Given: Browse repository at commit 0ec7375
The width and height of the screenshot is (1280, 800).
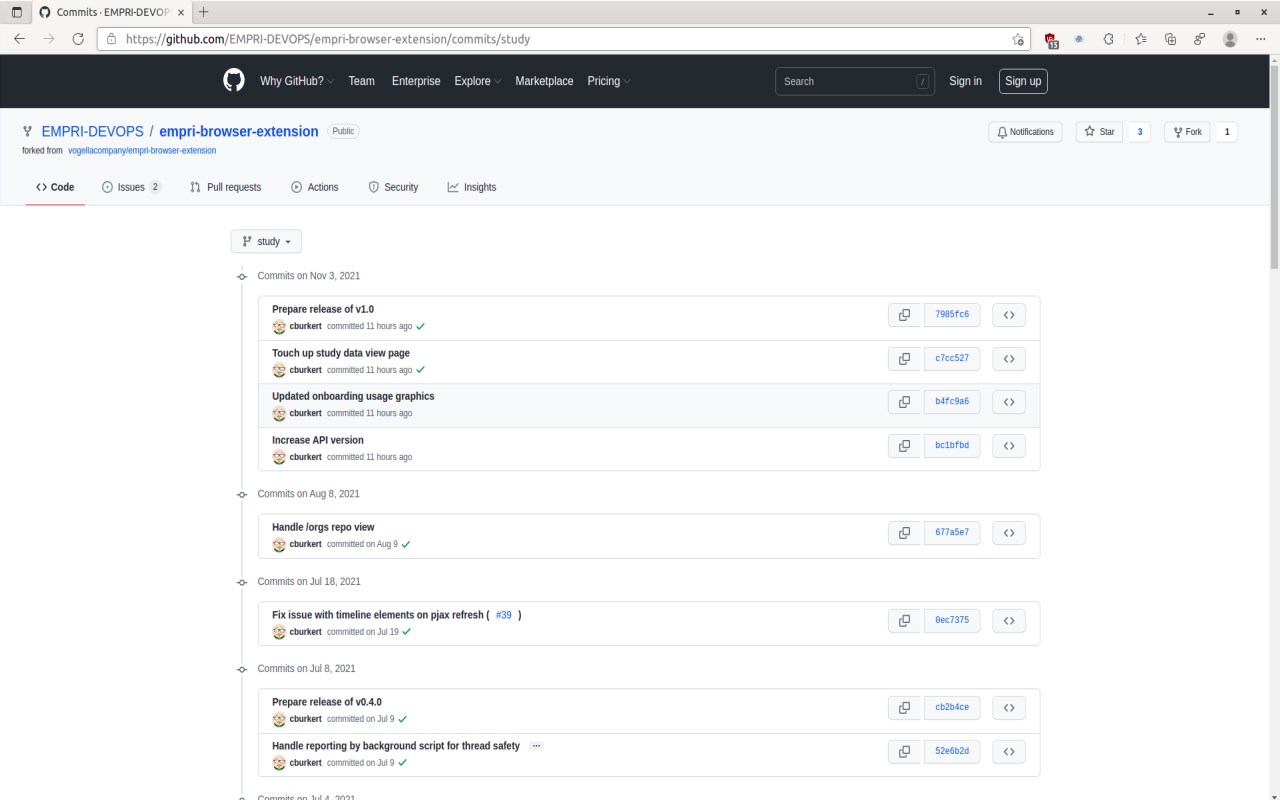Looking at the screenshot, I should coord(1009,620).
